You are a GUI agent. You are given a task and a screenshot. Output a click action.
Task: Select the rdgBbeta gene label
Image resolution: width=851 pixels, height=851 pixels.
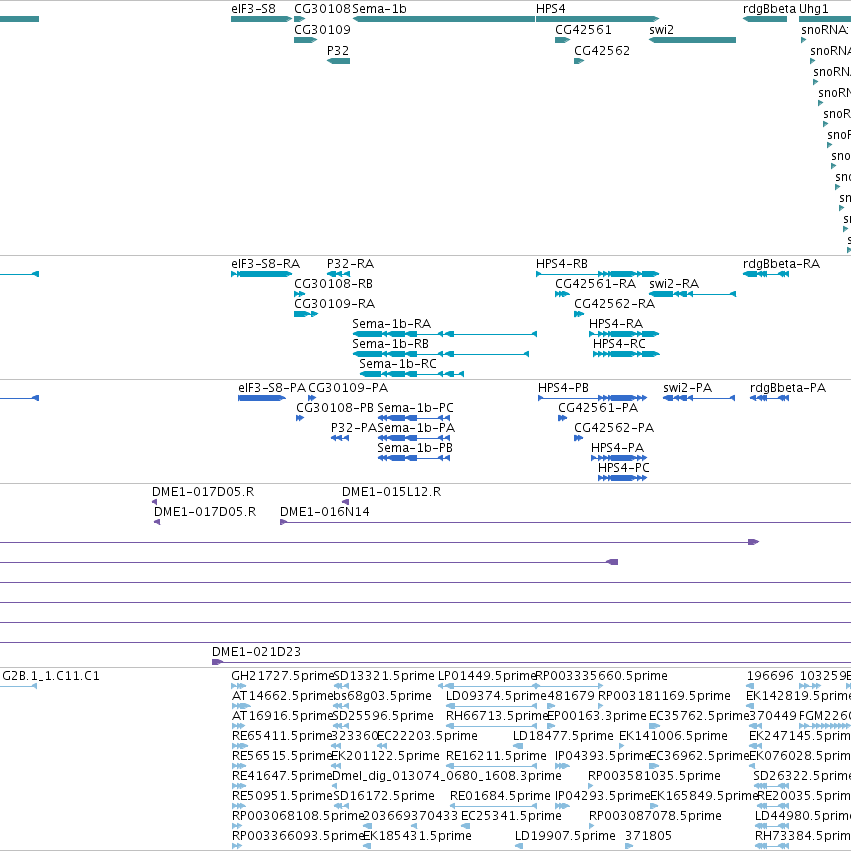point(769,9)
